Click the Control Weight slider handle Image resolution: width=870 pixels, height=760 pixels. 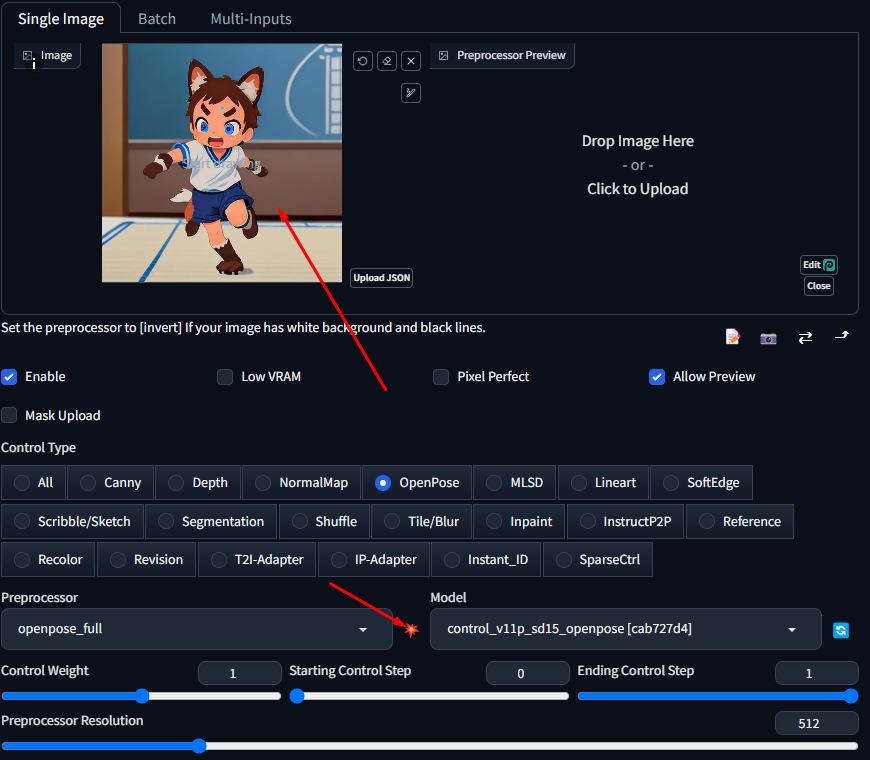142,696
